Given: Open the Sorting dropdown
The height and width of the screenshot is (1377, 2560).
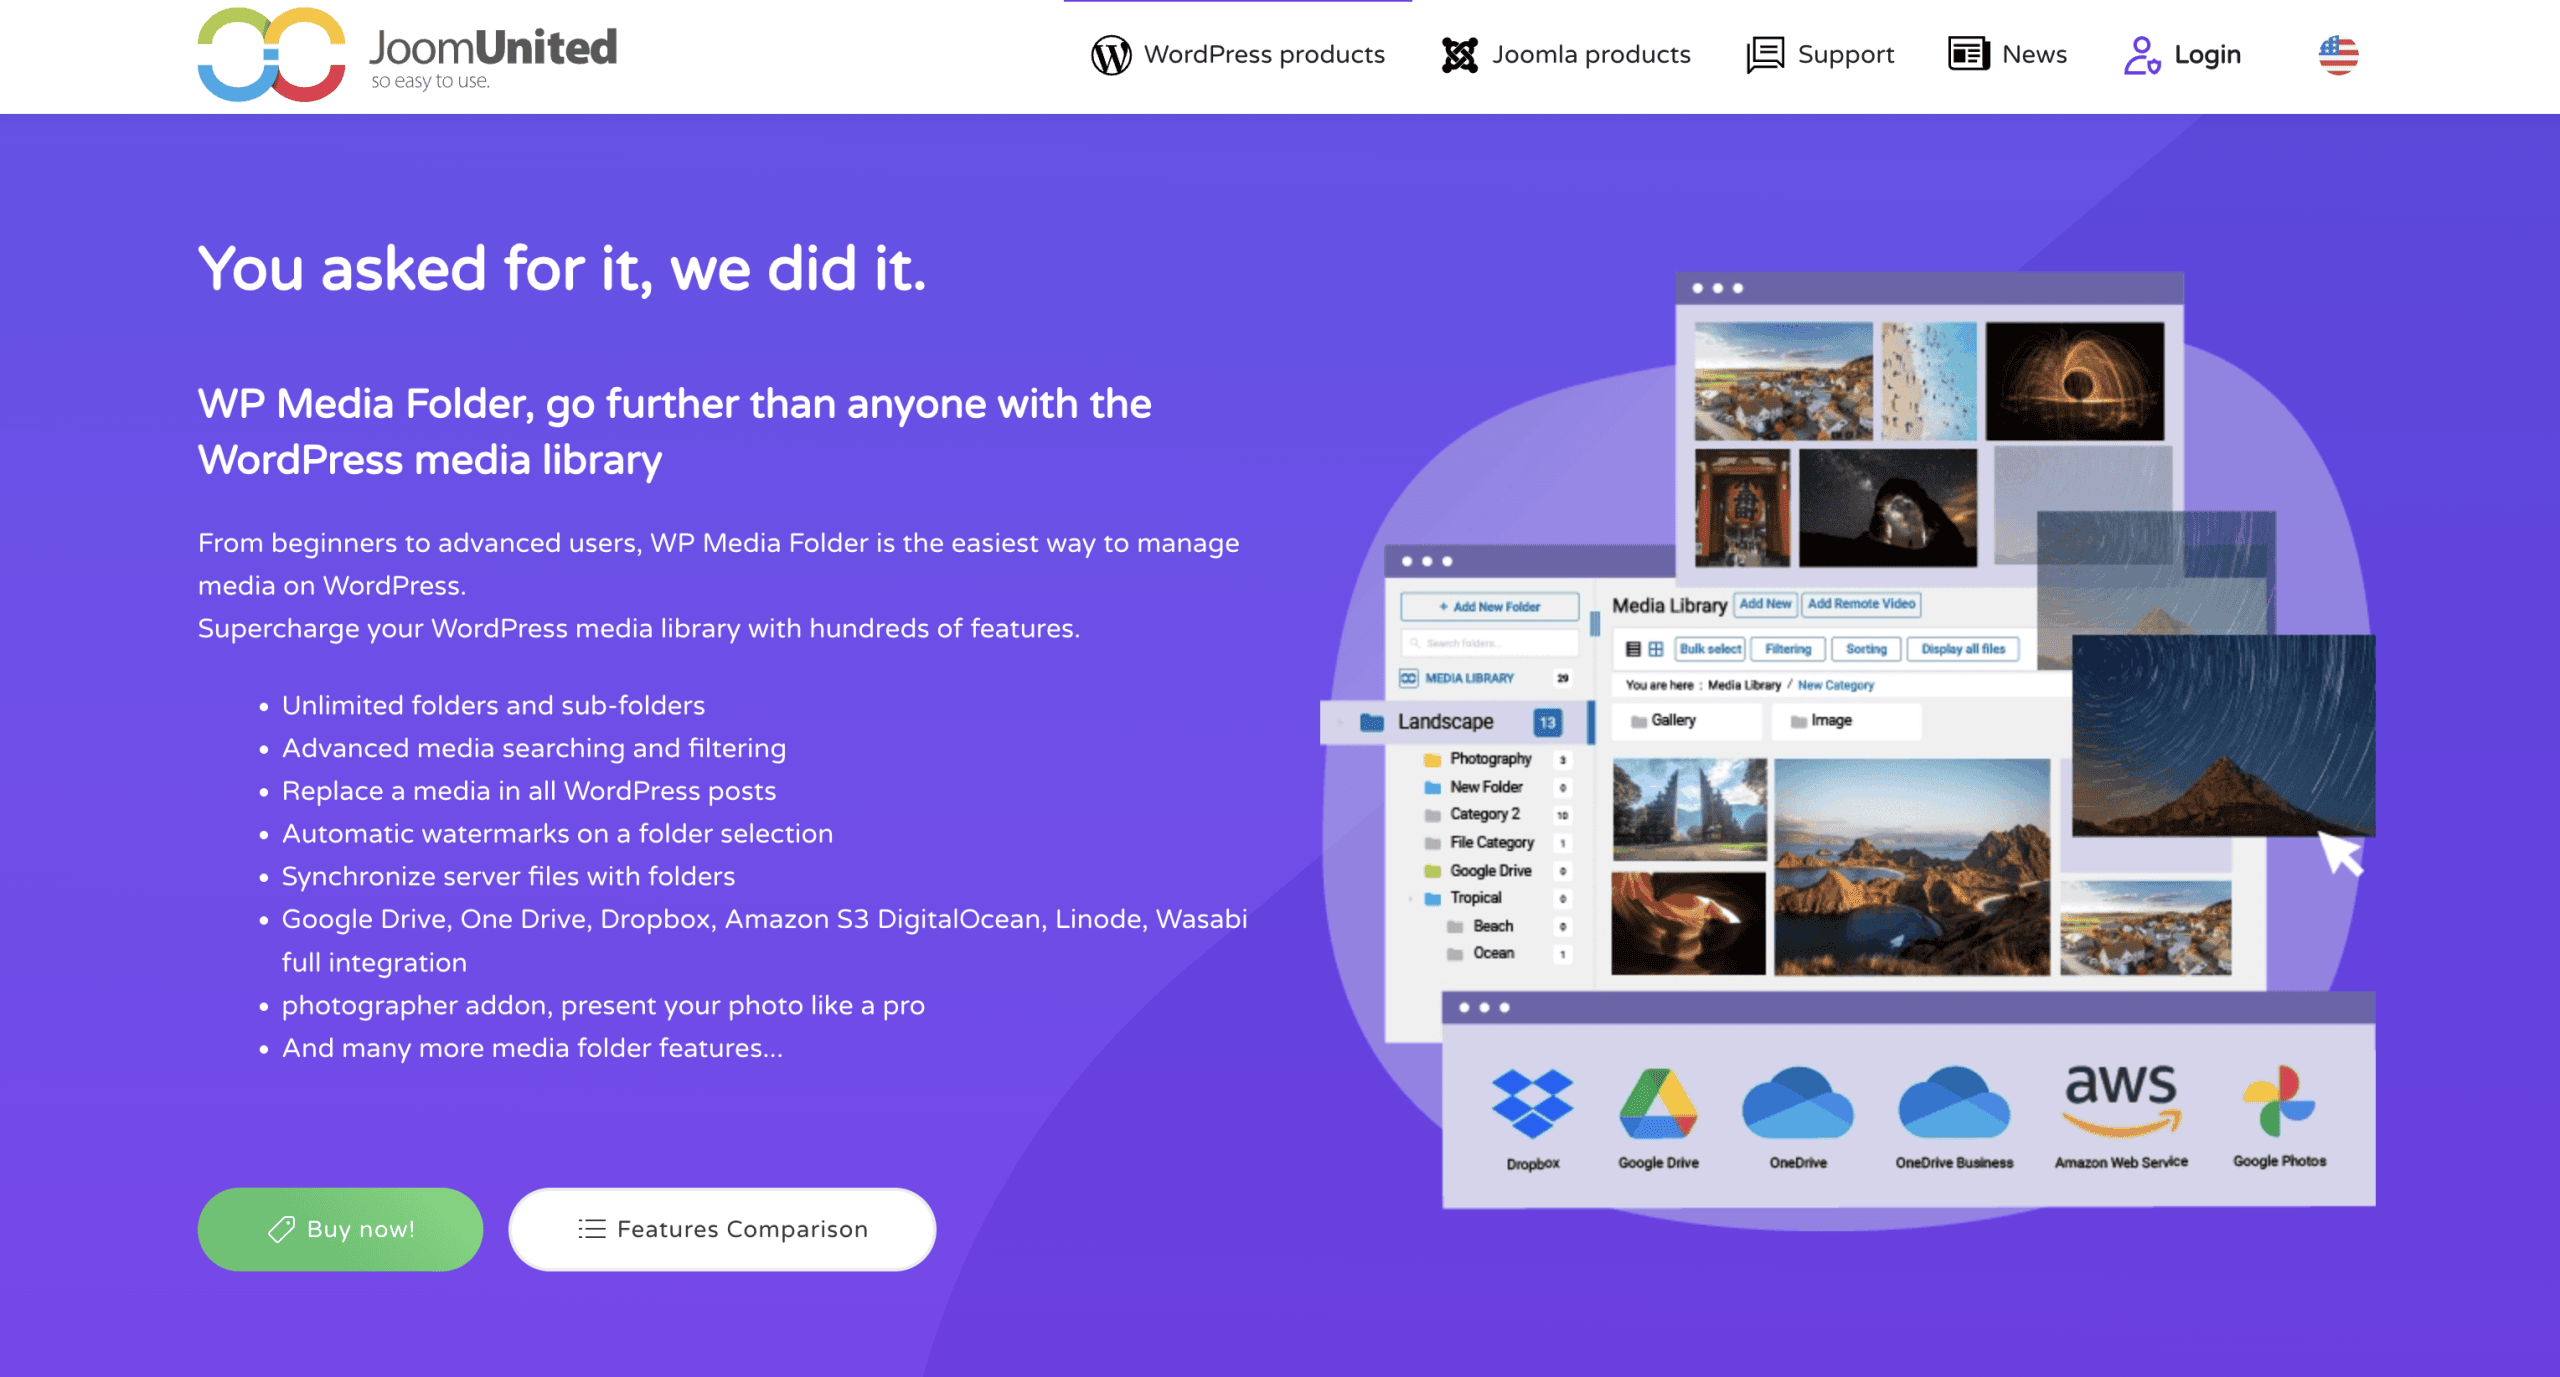Looking at the screenshot, I should [1866, 649].
